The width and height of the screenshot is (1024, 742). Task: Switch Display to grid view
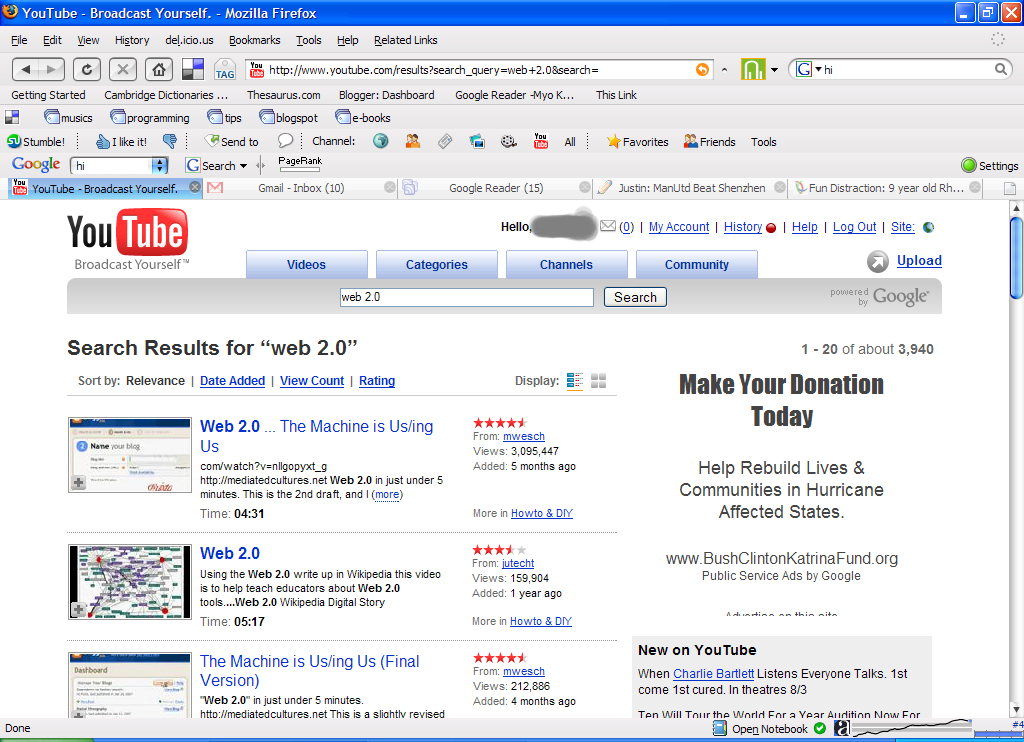pyautogui.click(x=598, y=381)
